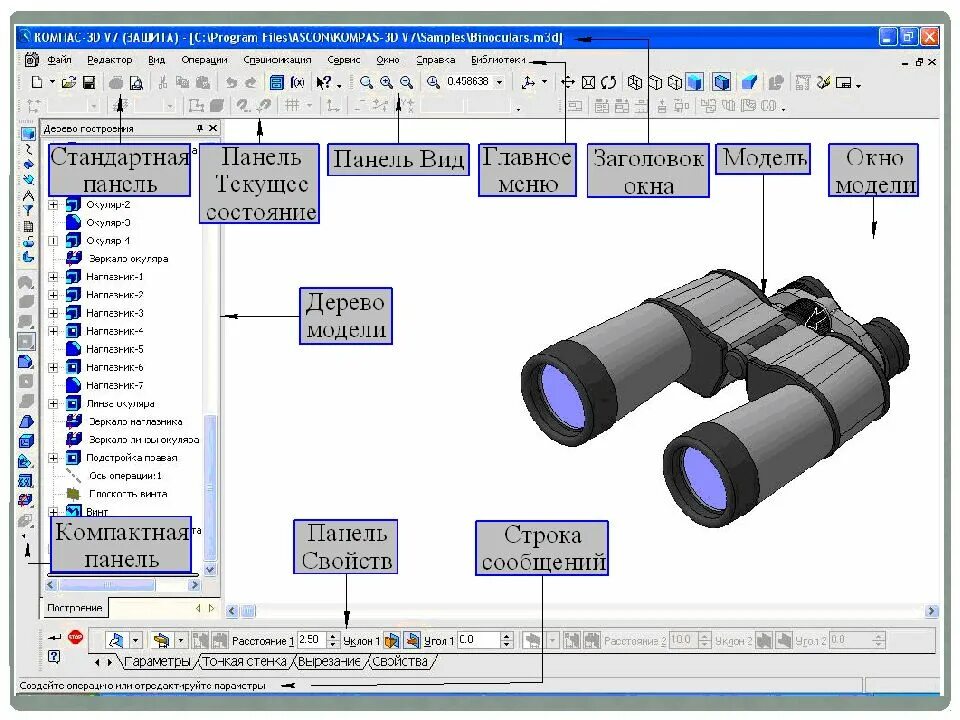
Task: Expand the Наглазник-1 tree node
Action: point(53,277)
